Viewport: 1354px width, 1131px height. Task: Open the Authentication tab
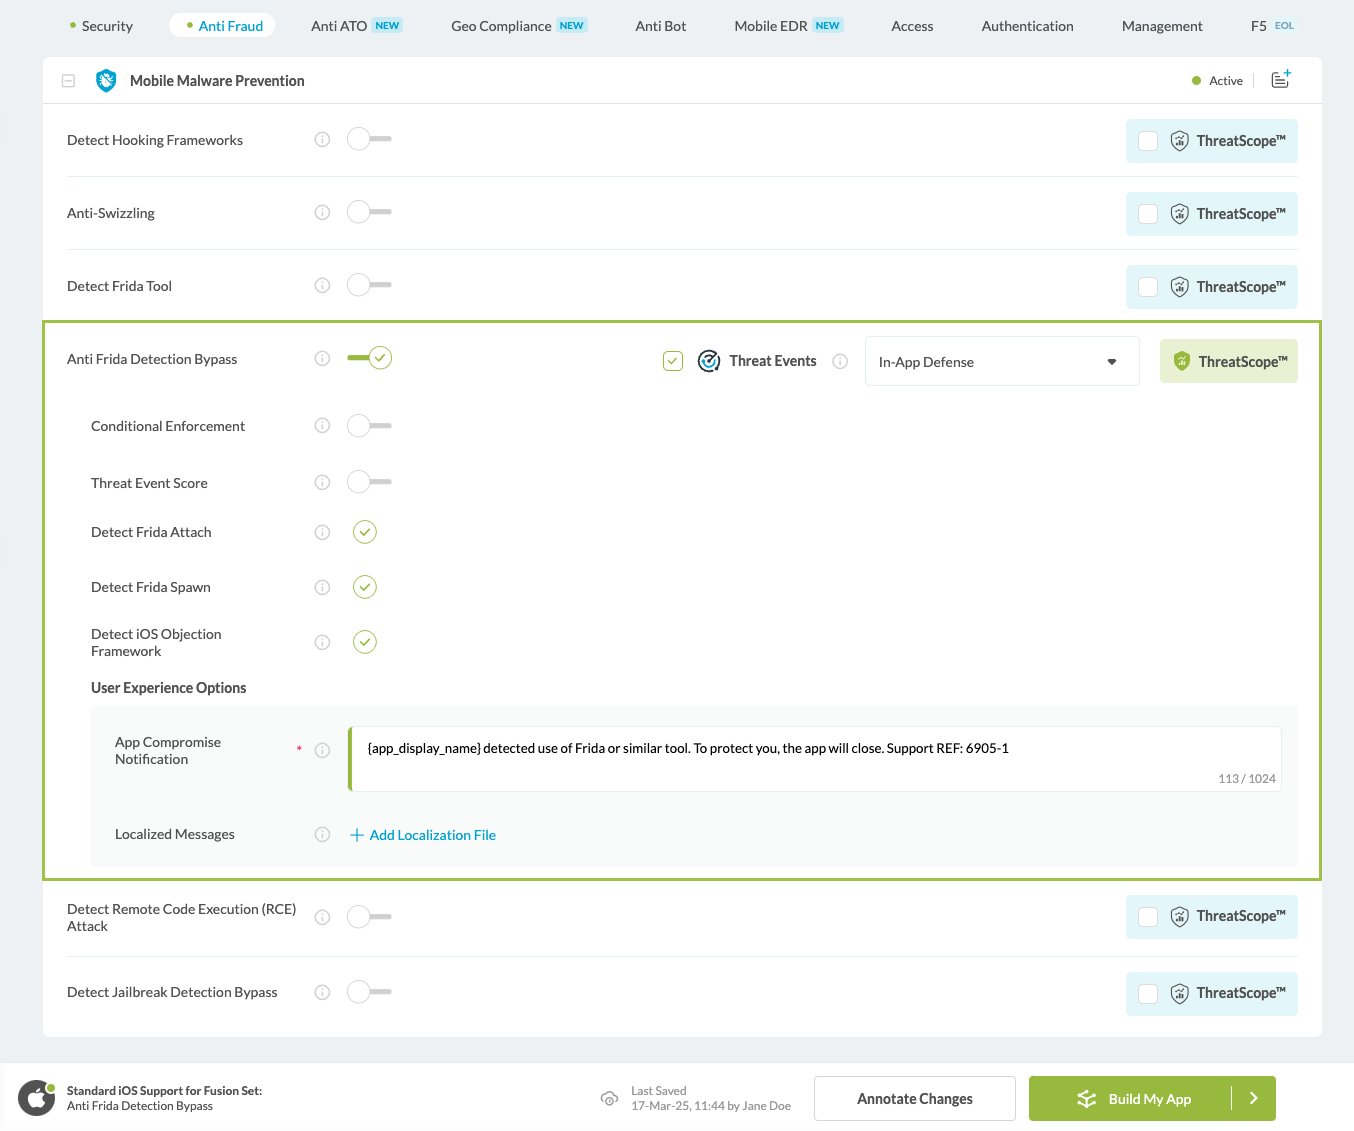[1027, 26]
